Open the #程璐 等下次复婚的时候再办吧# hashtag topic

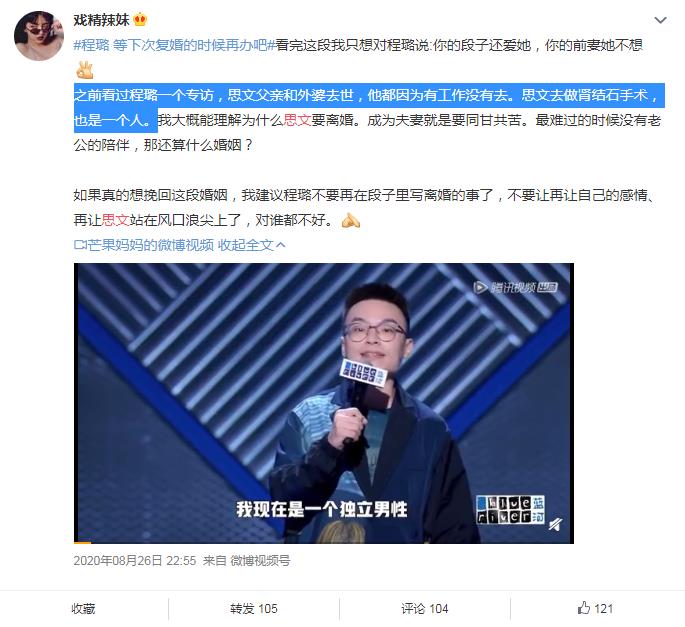[x=174, y=45]
